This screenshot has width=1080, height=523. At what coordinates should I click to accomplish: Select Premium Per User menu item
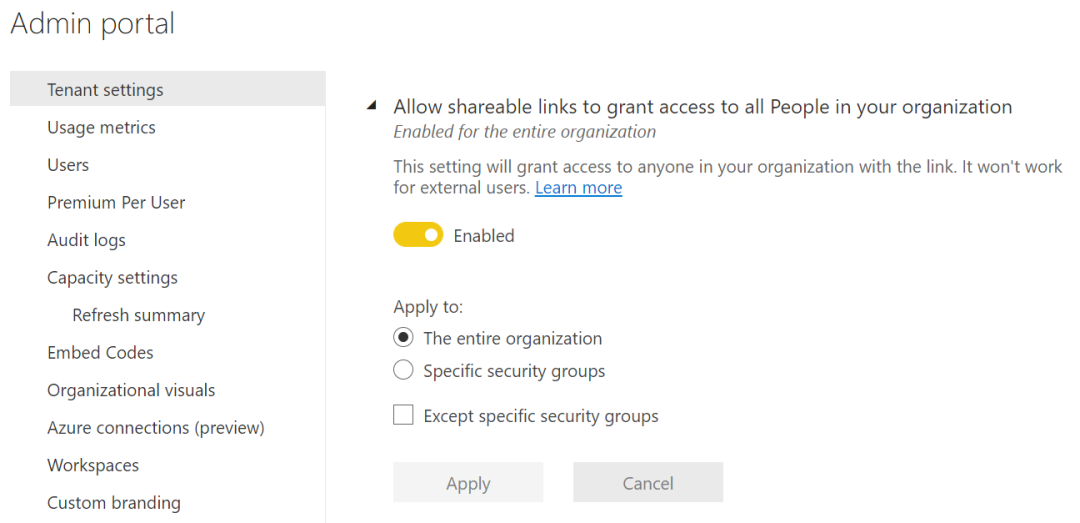(116, 202)
